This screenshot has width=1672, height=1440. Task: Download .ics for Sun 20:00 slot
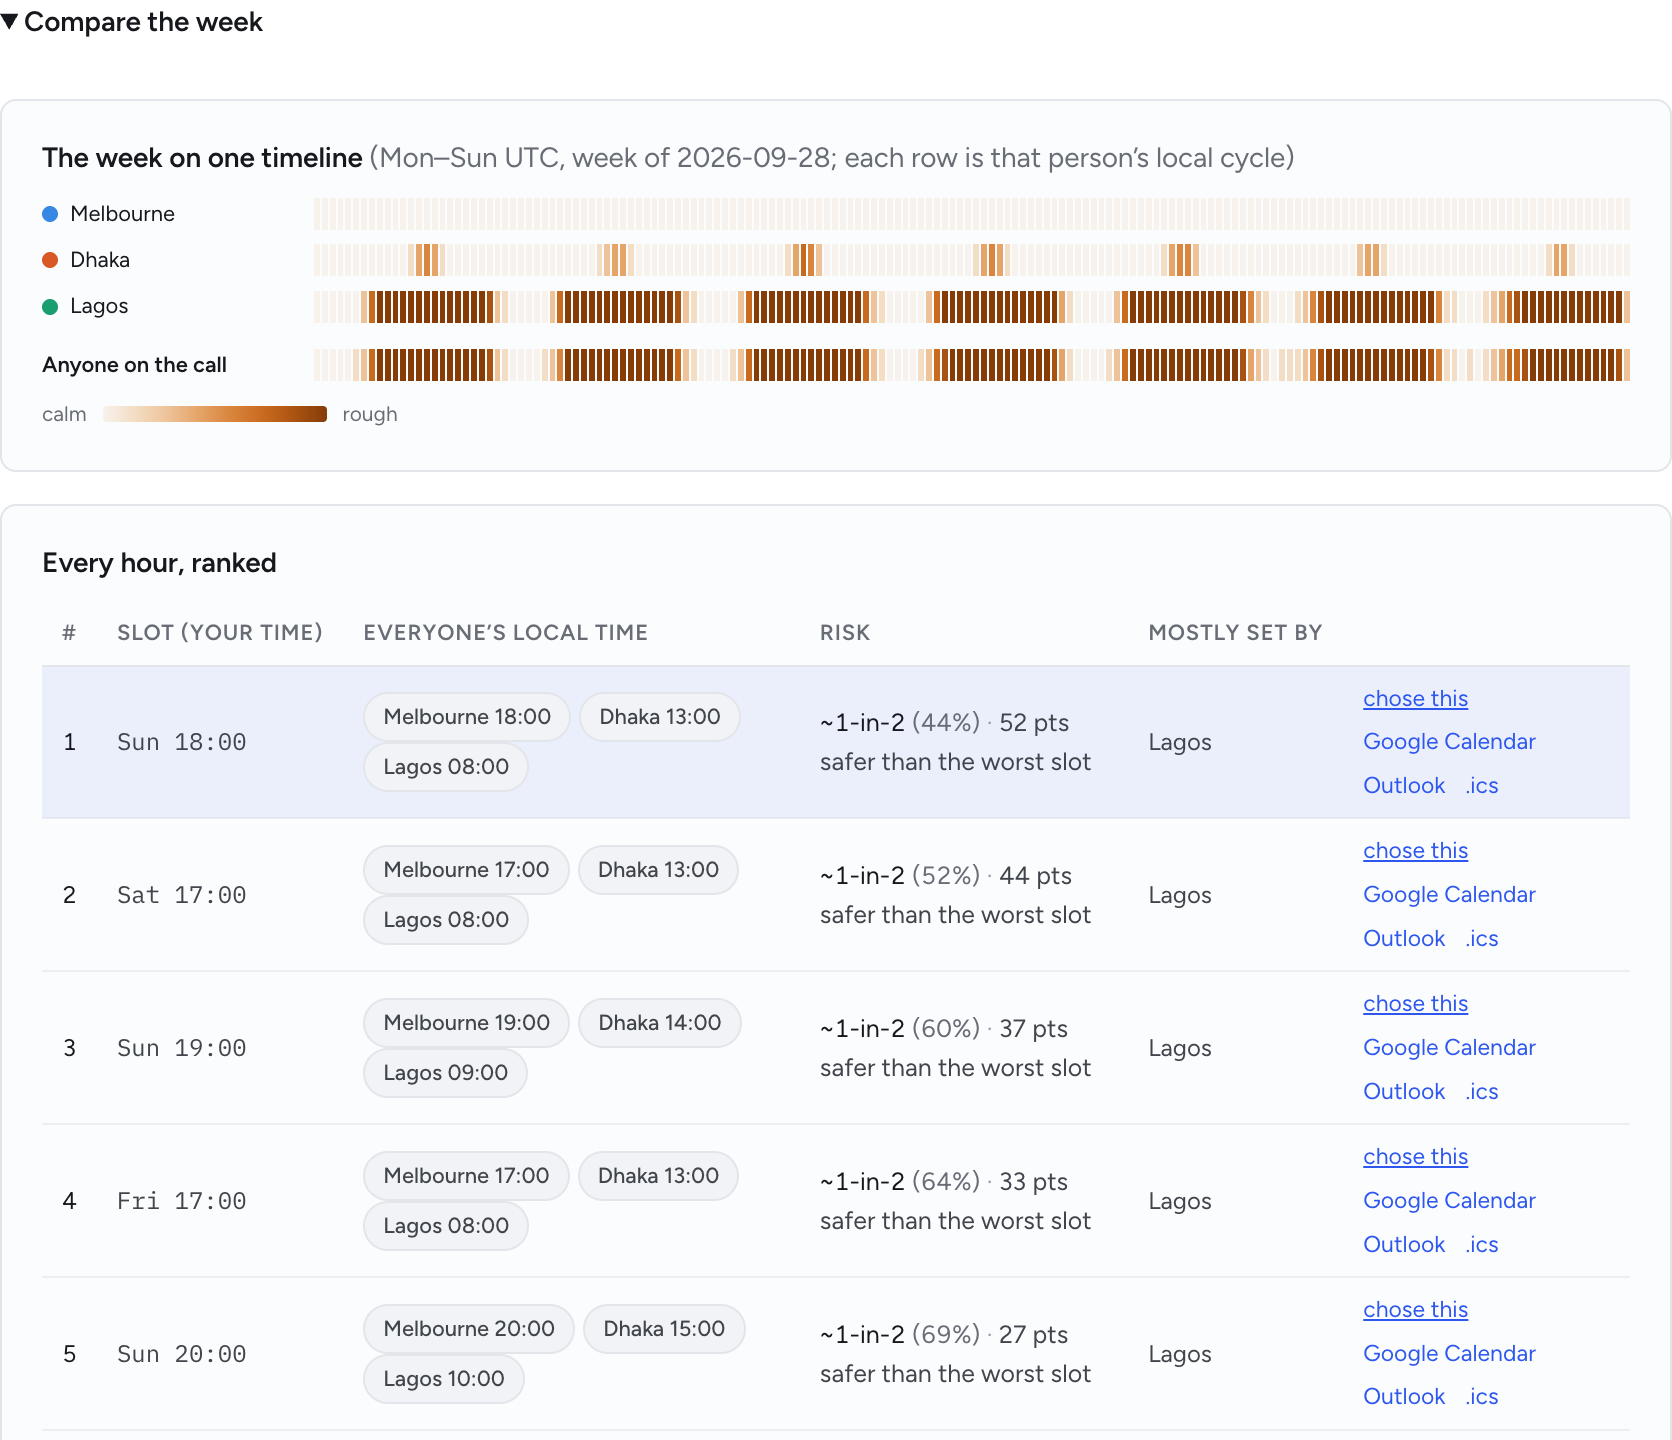(1482, 1397)
